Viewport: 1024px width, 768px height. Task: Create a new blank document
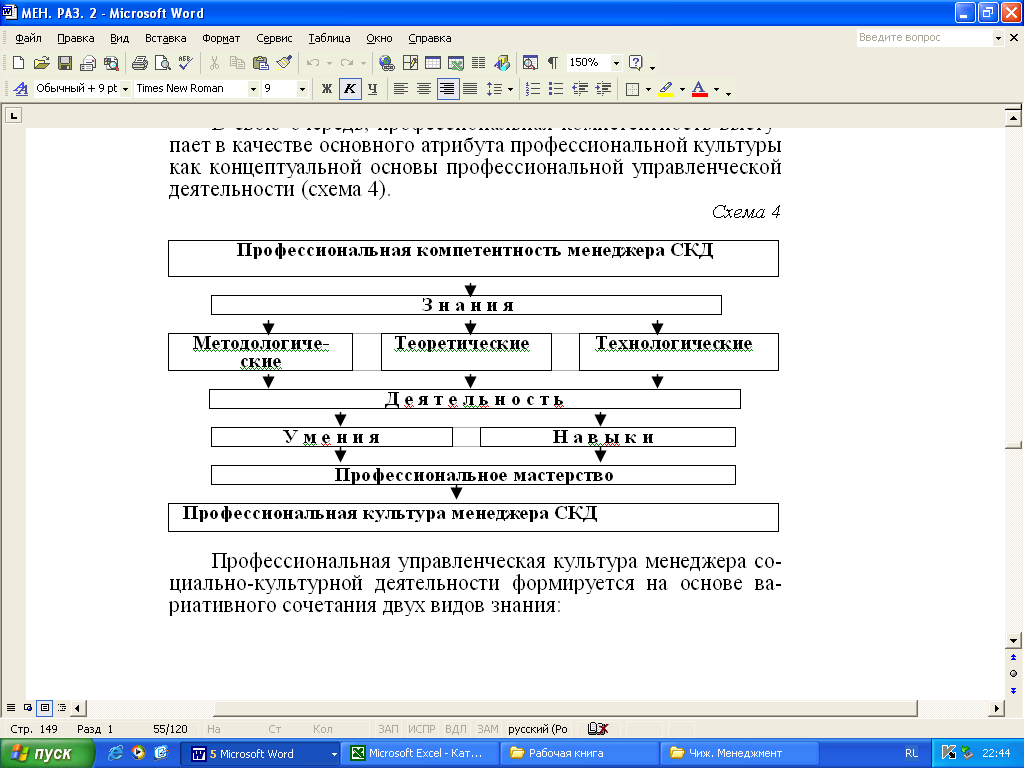[x=18, y=63]
